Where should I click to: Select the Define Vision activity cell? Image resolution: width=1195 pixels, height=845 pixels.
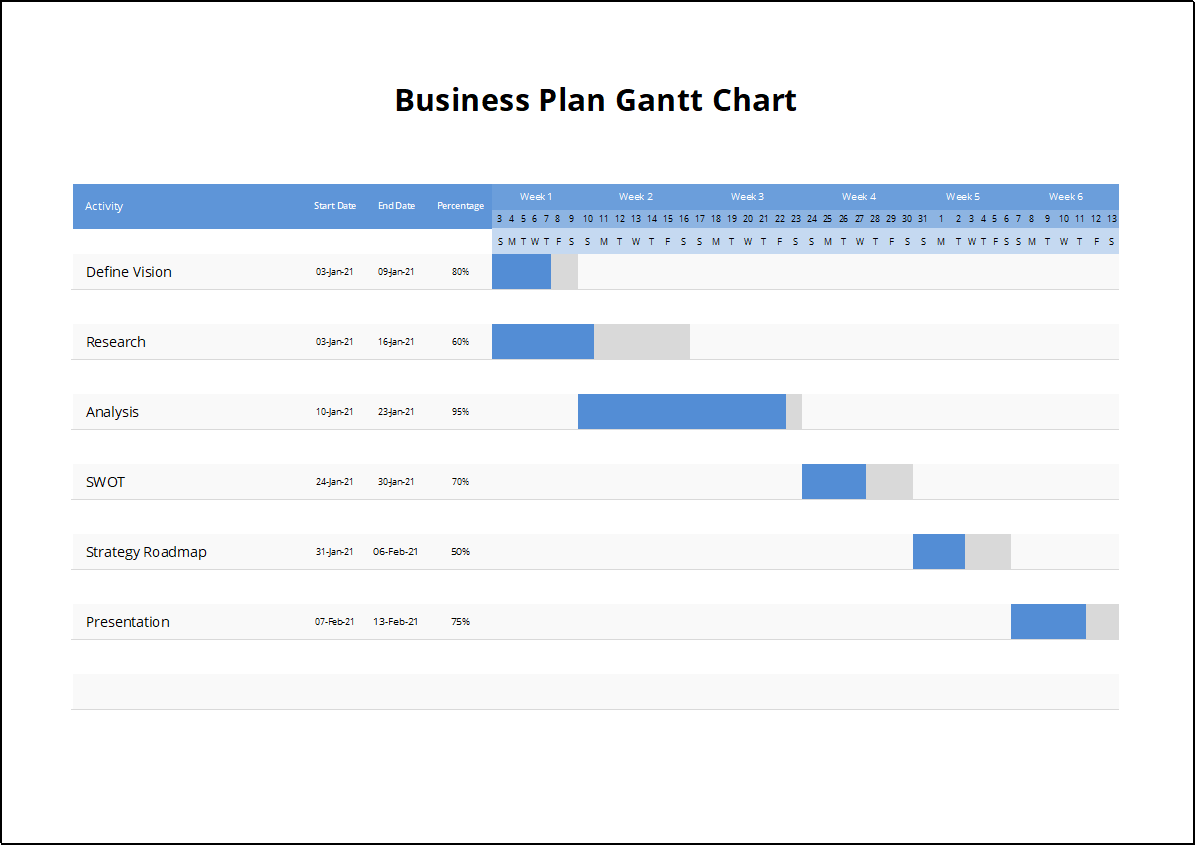click(x=129, y=272)
